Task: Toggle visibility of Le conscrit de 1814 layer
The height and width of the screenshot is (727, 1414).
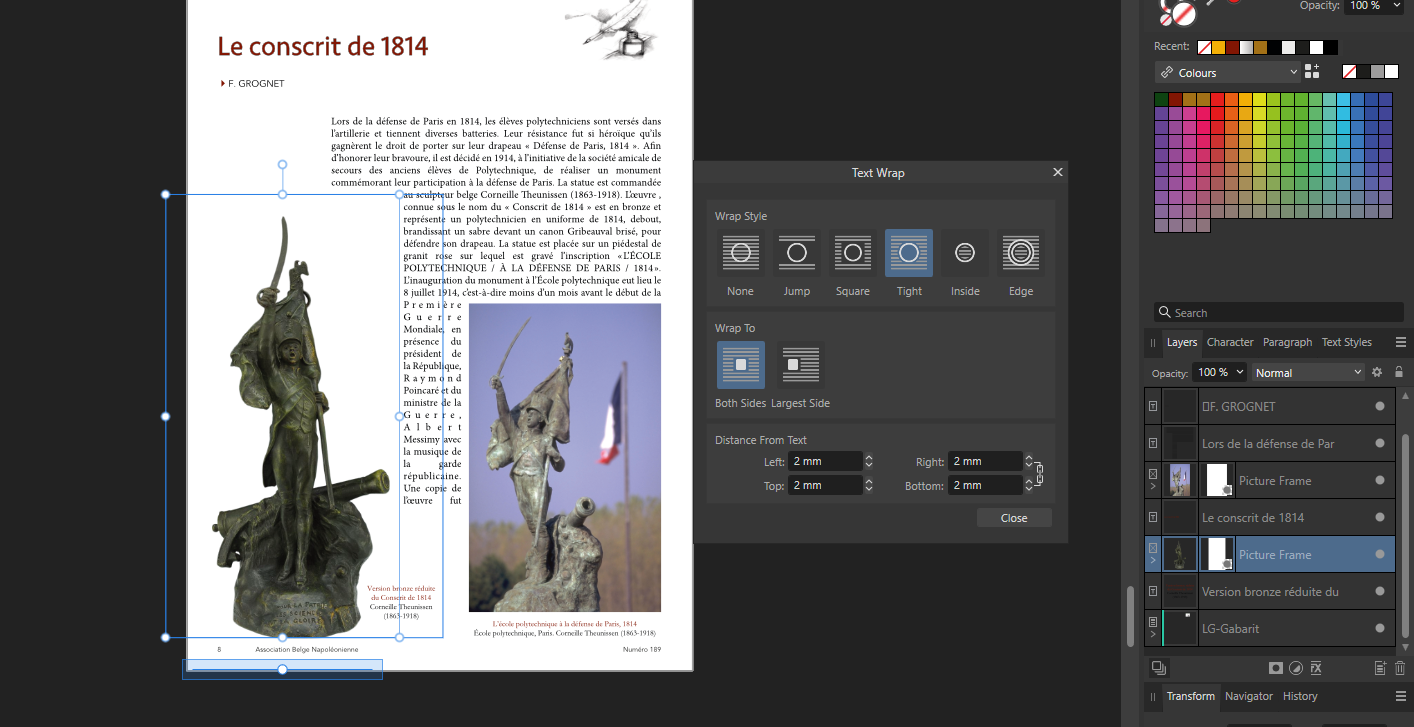Action: click(x=1380, y=518)
